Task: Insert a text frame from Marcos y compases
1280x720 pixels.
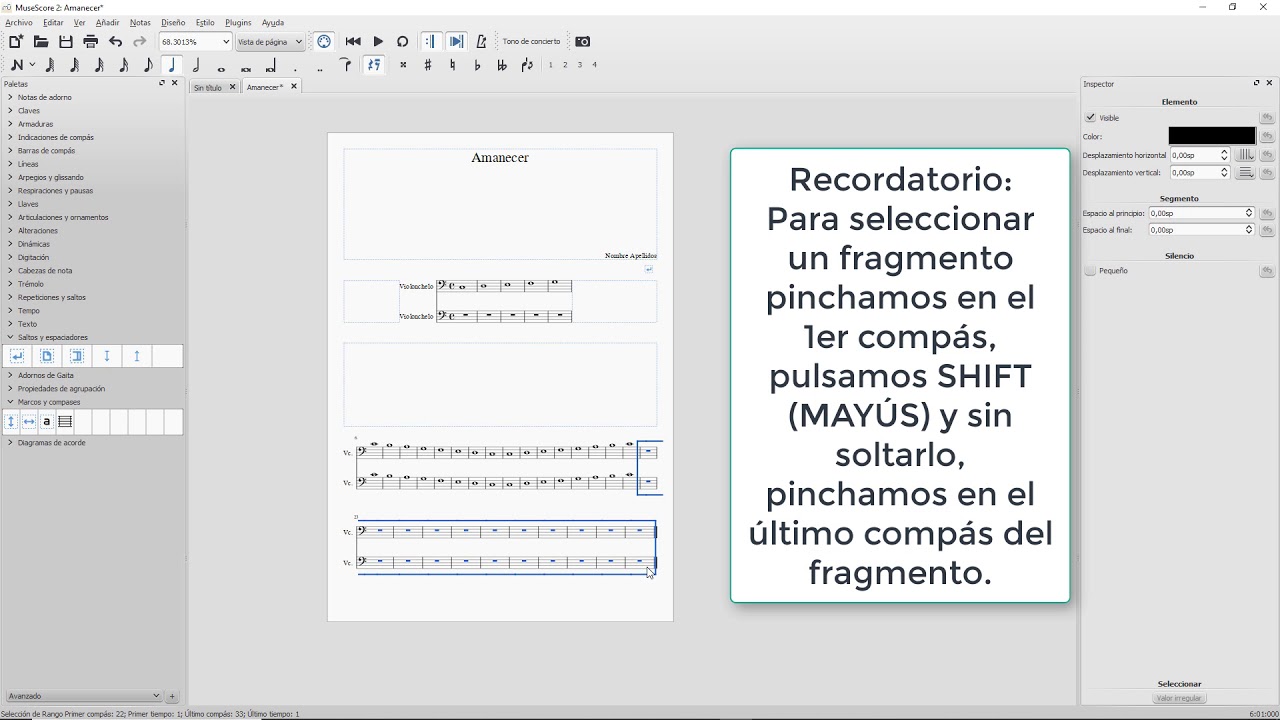Action: (x=47, y=422)
